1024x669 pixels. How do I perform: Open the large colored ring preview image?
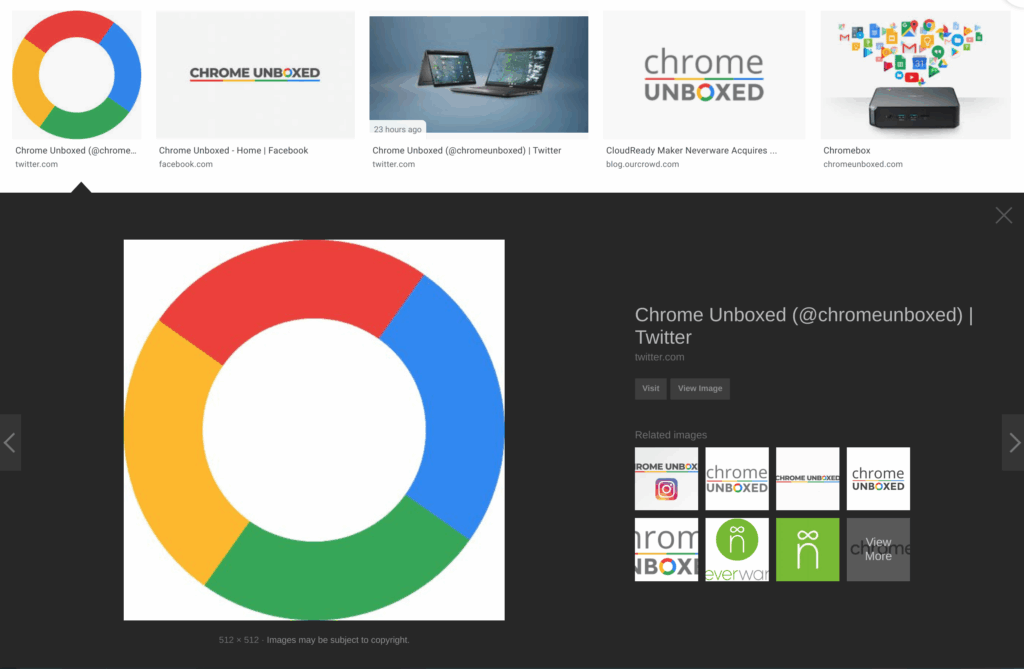[314, 430]
